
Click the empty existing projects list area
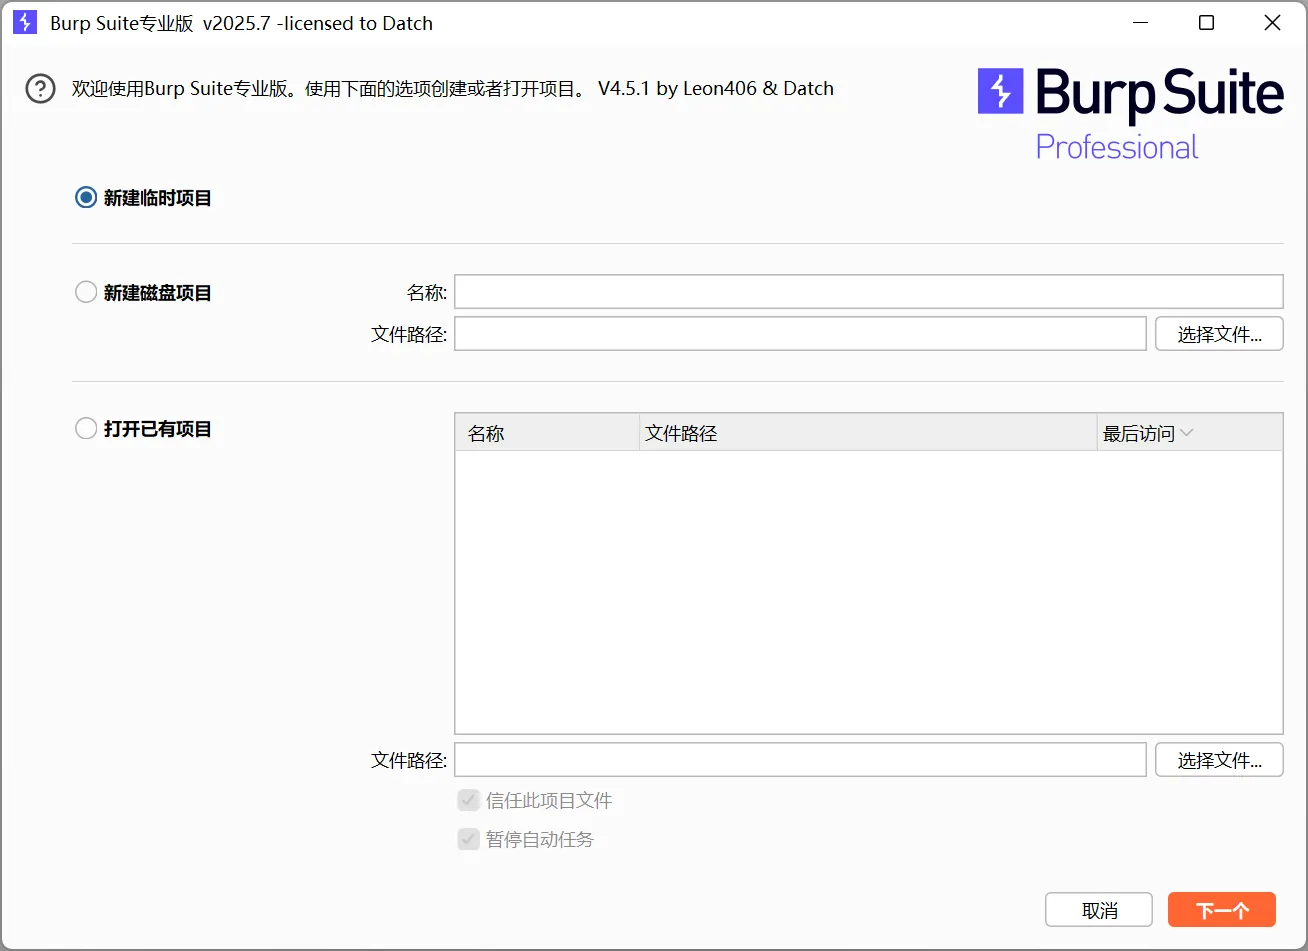(868, 592)
